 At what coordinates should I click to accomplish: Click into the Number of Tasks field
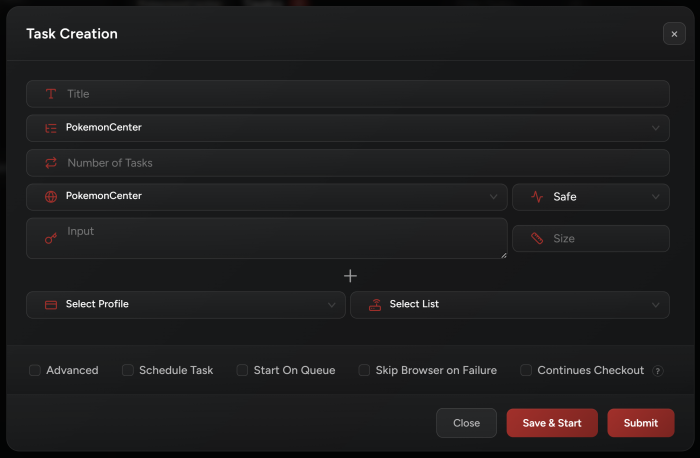click(348, 163)
